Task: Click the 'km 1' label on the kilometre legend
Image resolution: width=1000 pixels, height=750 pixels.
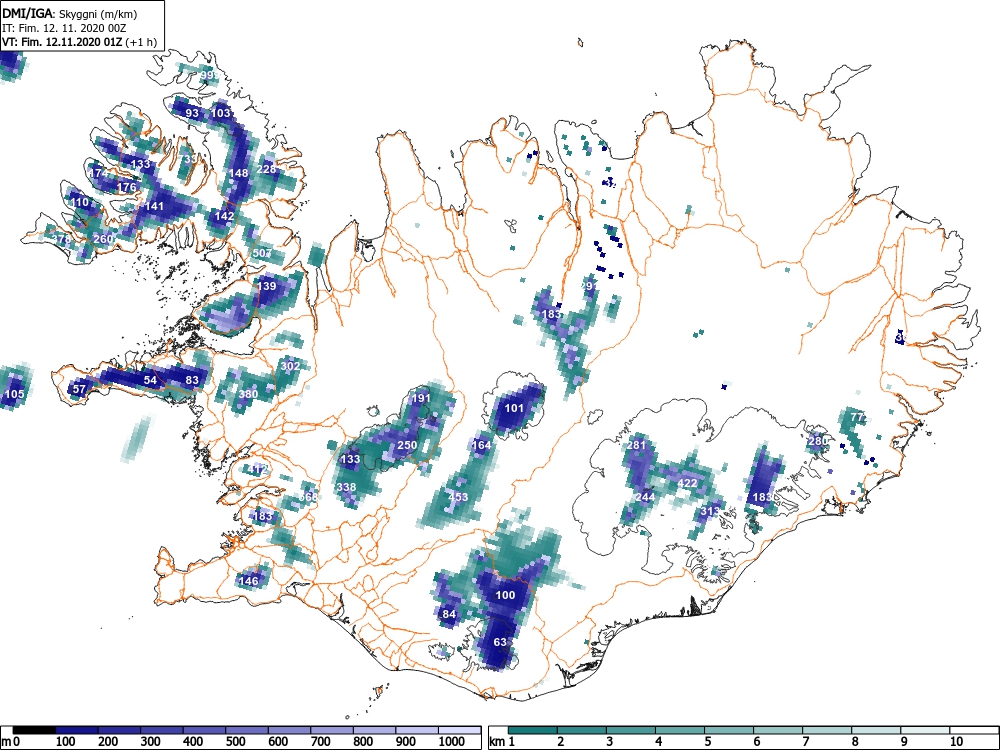Action: [503, 742]
